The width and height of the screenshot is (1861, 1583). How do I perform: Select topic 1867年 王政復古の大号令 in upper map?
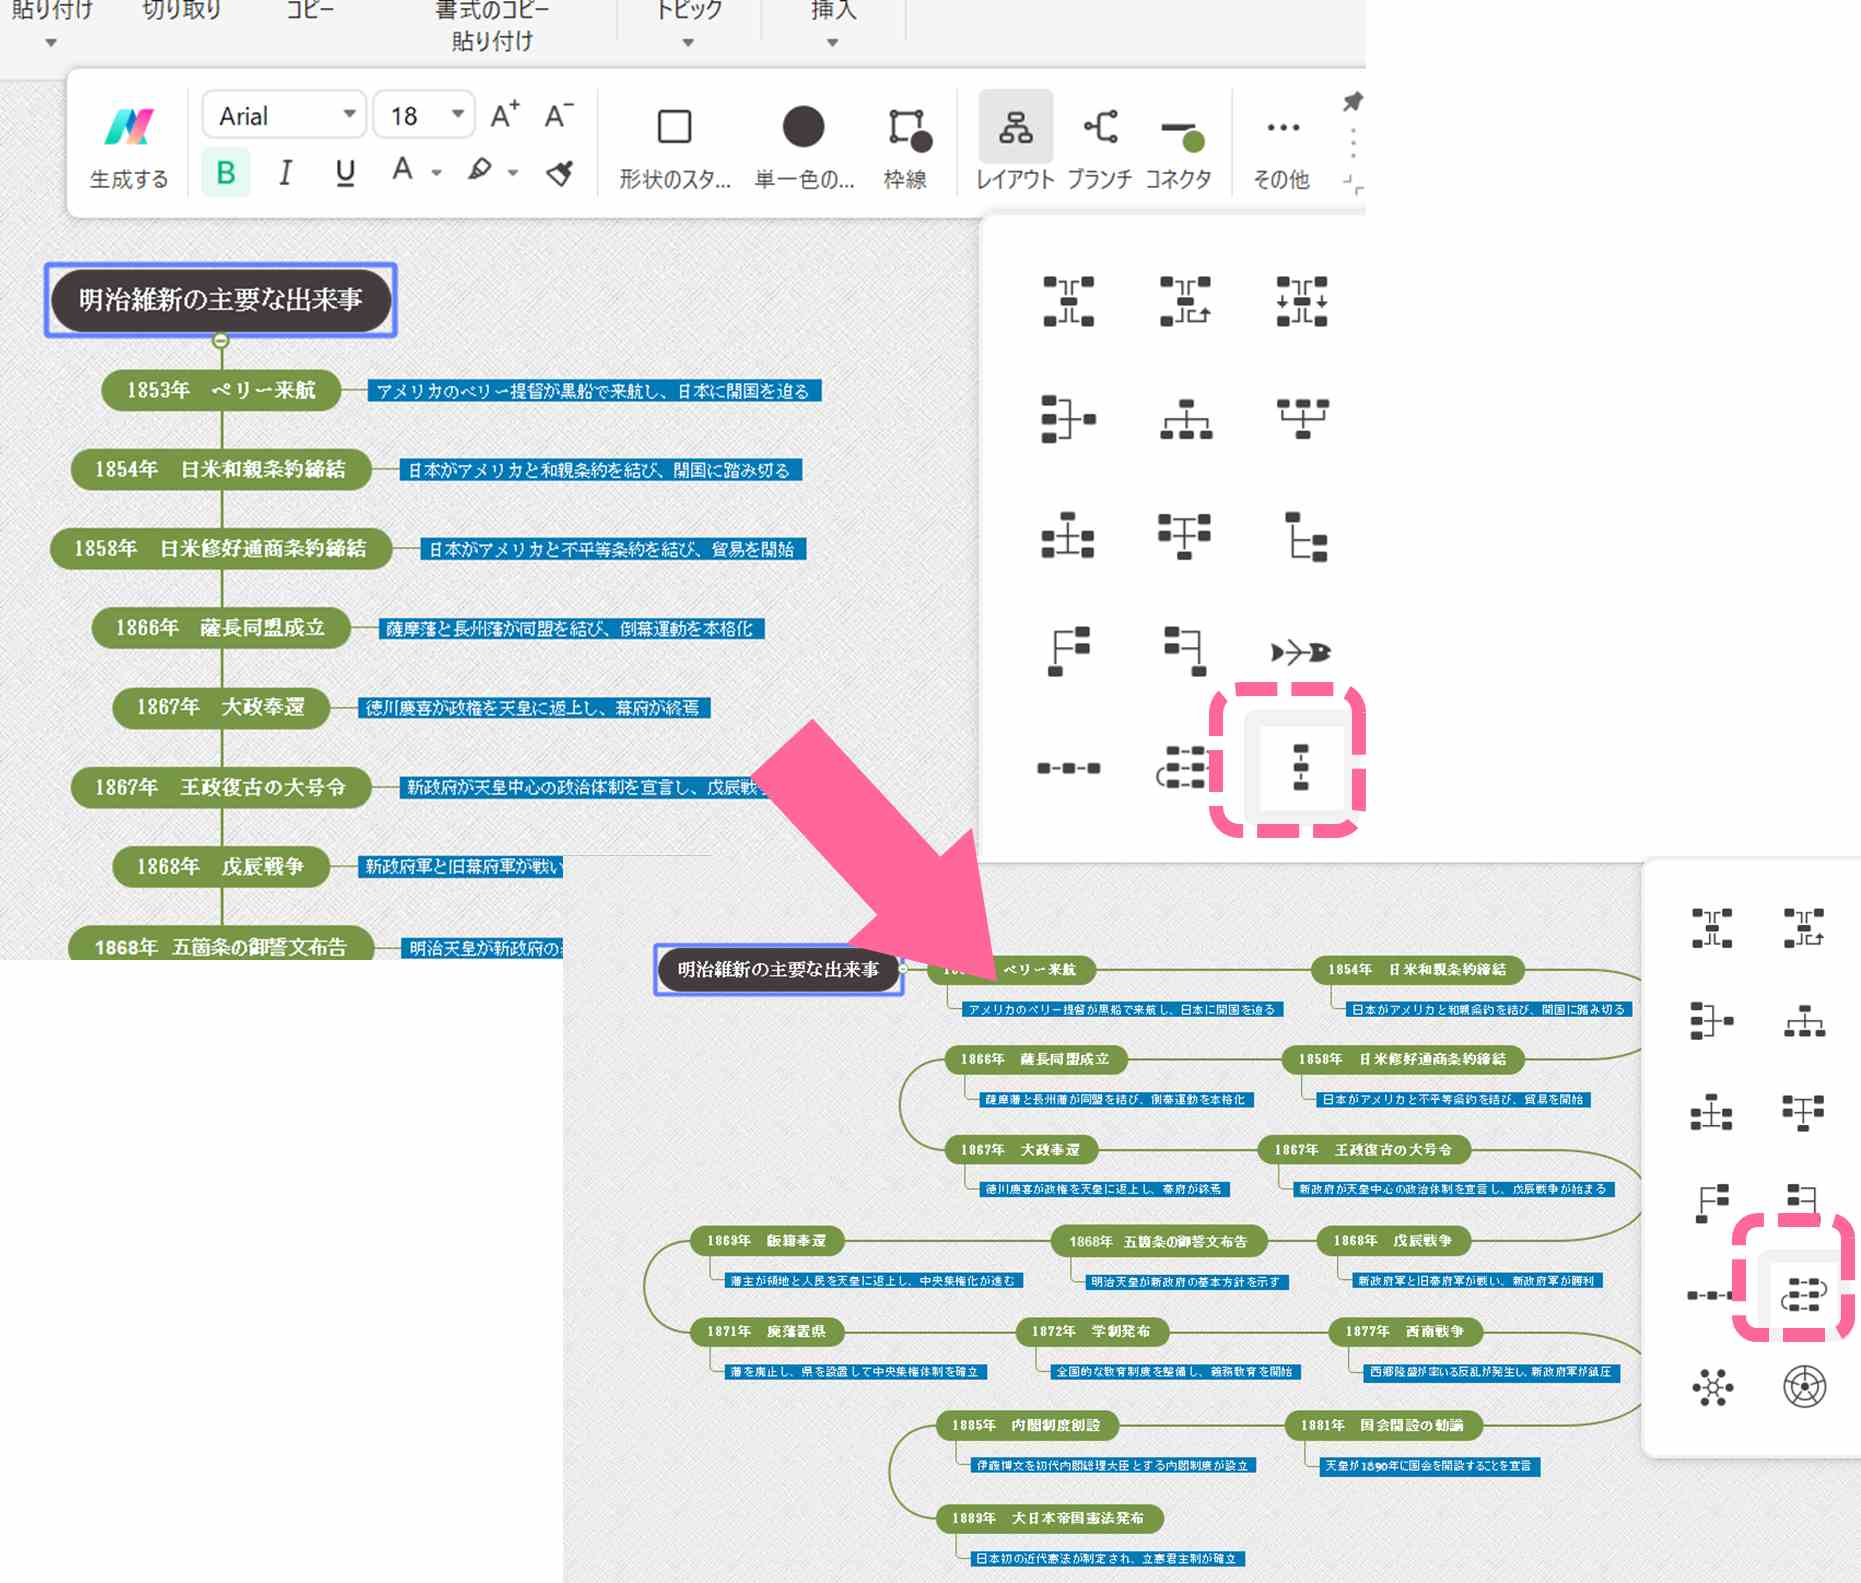click(x=221, y=787)
